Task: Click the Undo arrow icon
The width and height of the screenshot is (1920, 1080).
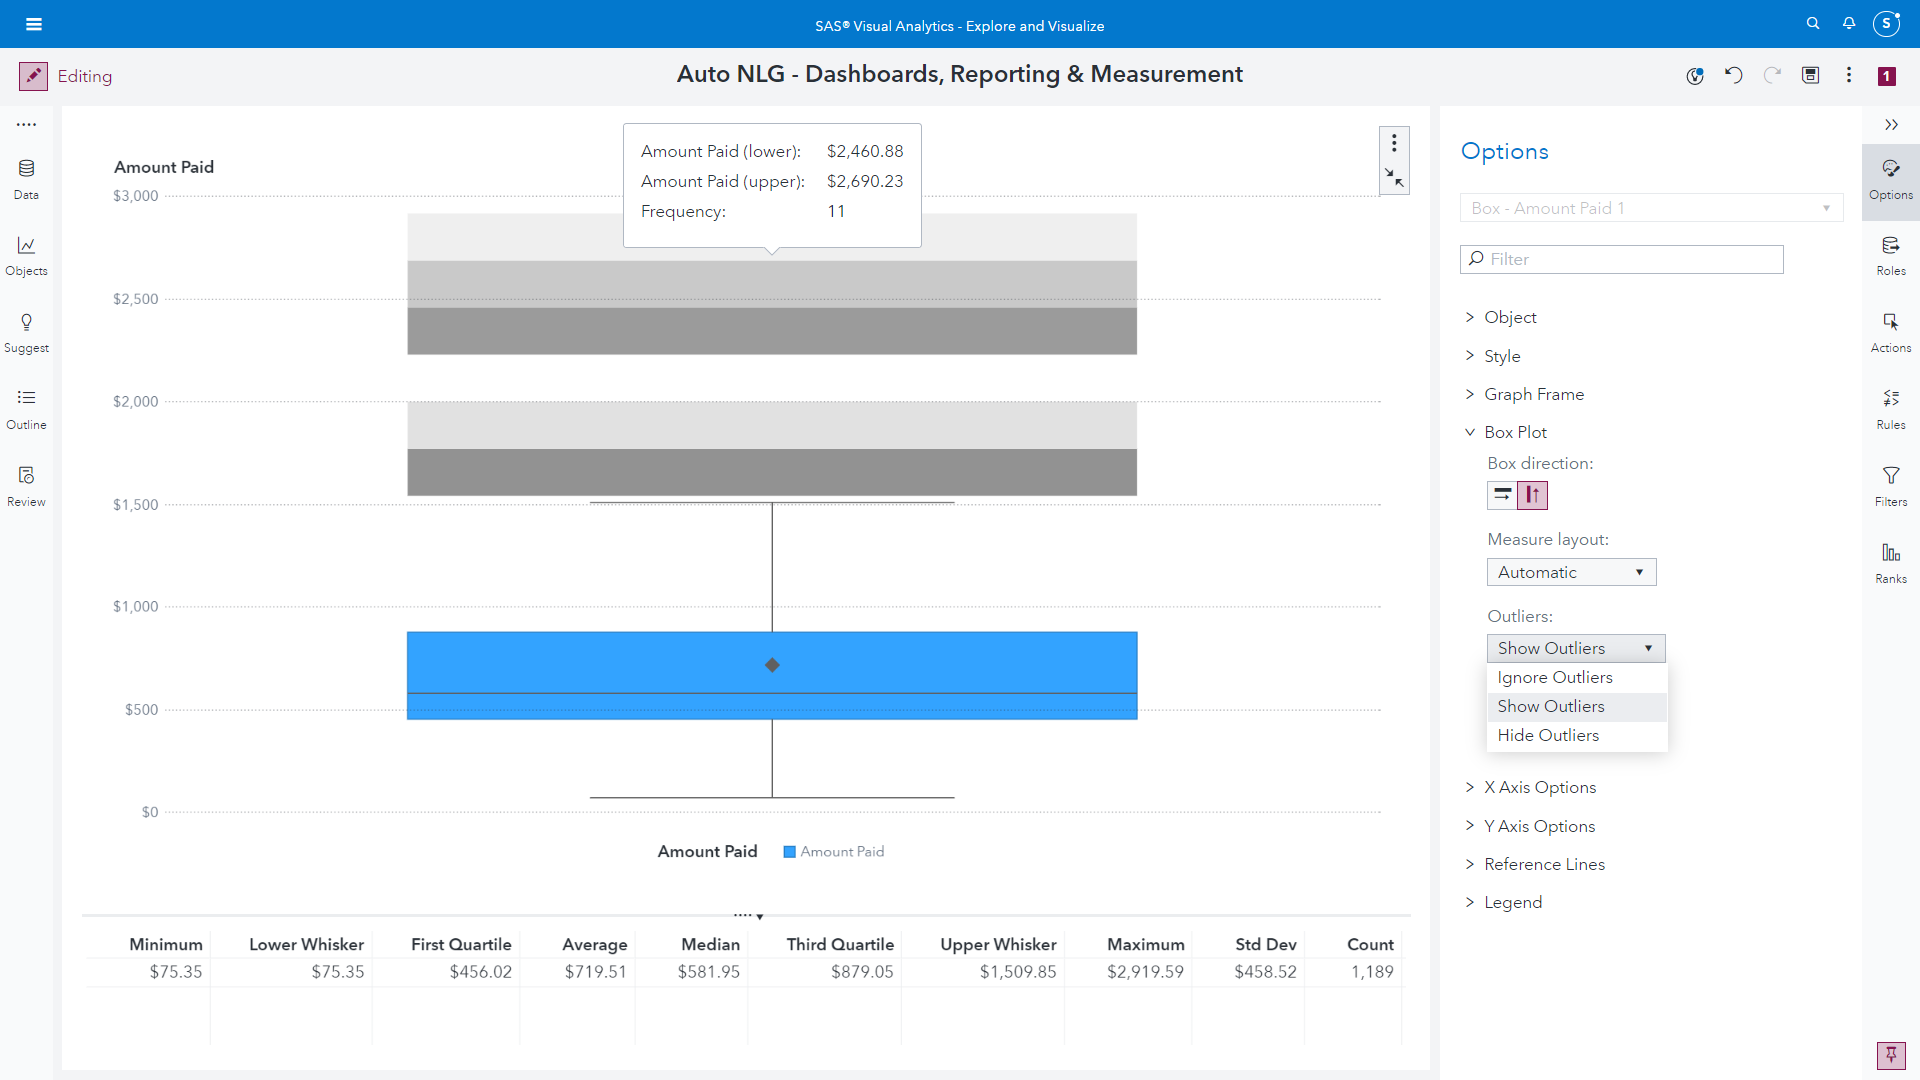Action: (x=1733, y=75)
